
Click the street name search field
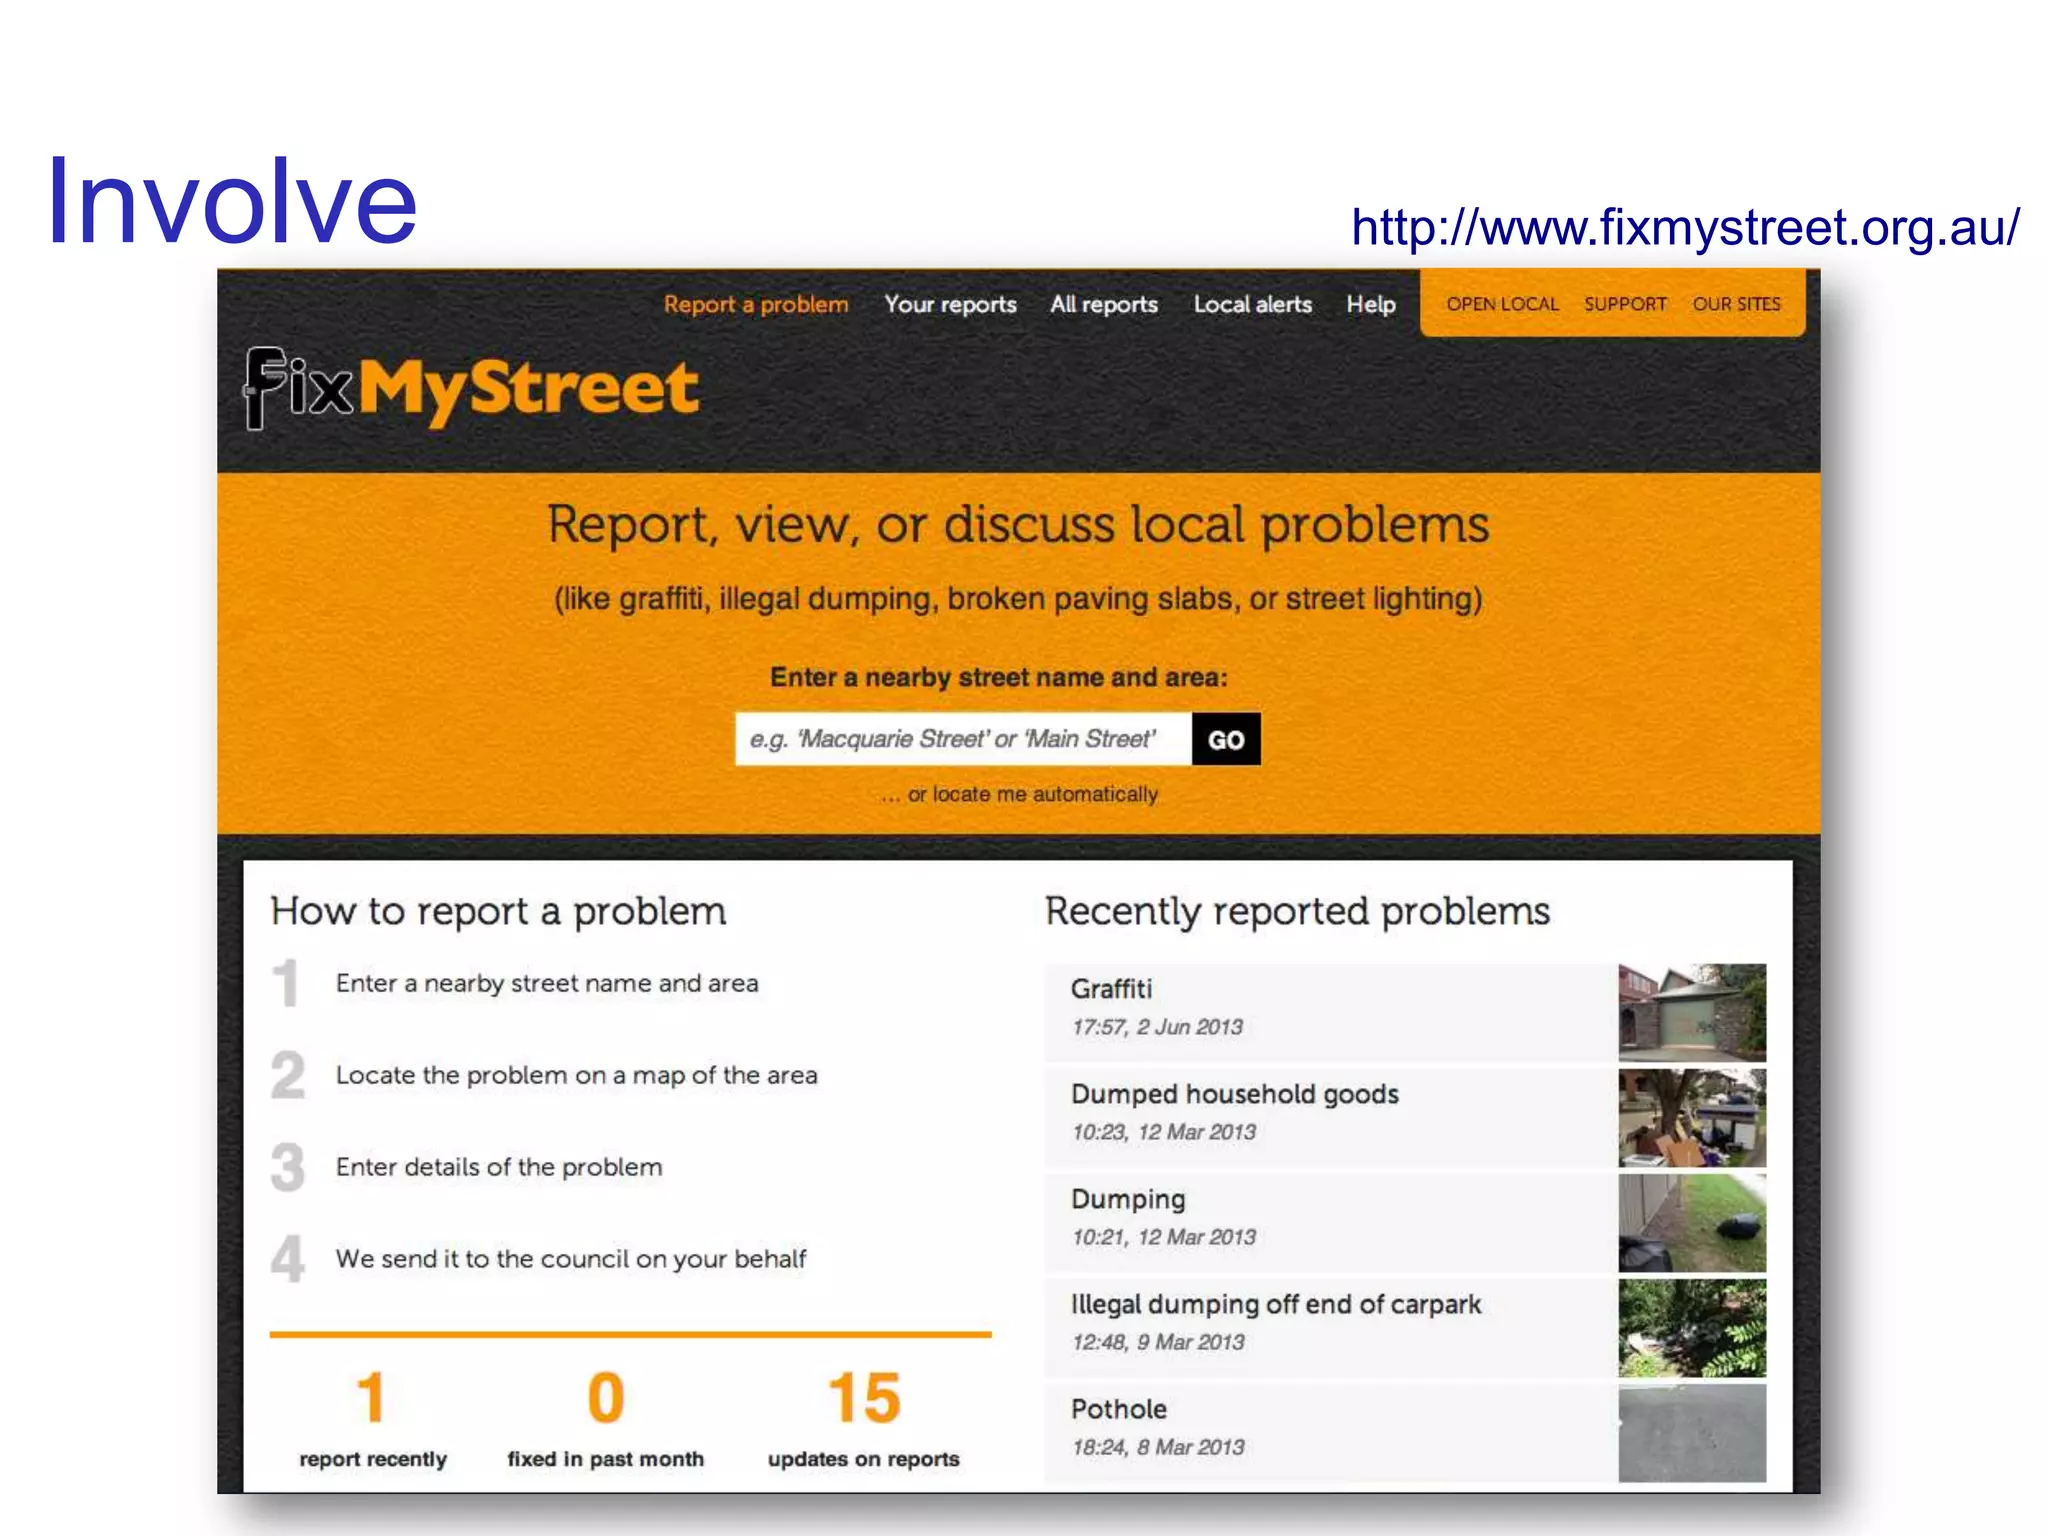pyautogui.click(x=963, y=739)
